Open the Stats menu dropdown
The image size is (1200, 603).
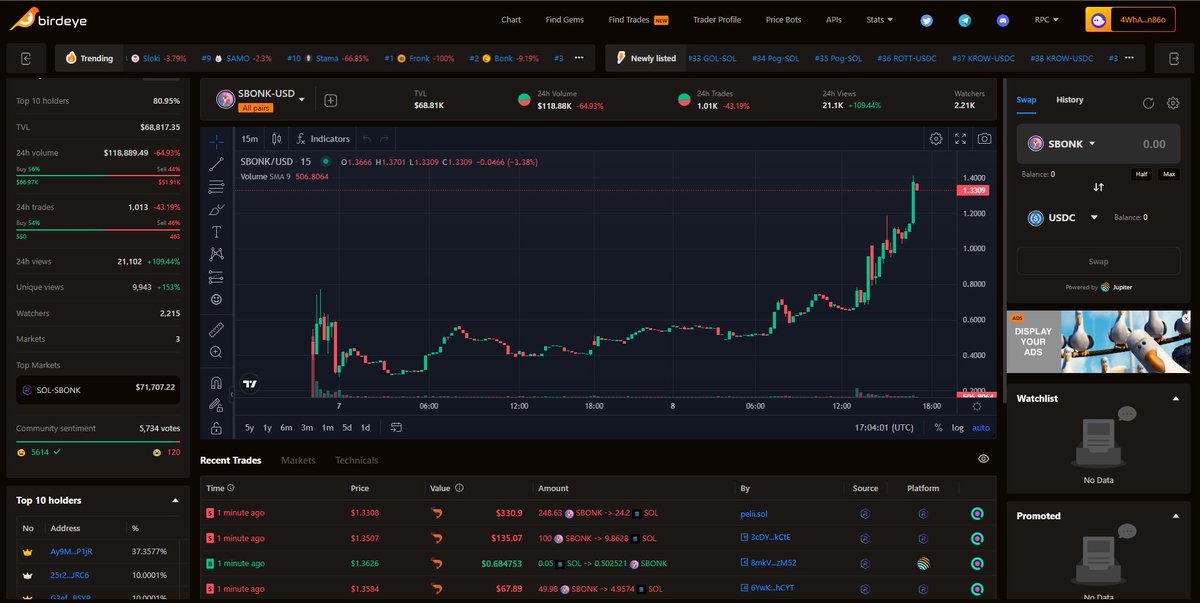pyautogui.click(x=880, y=20)
